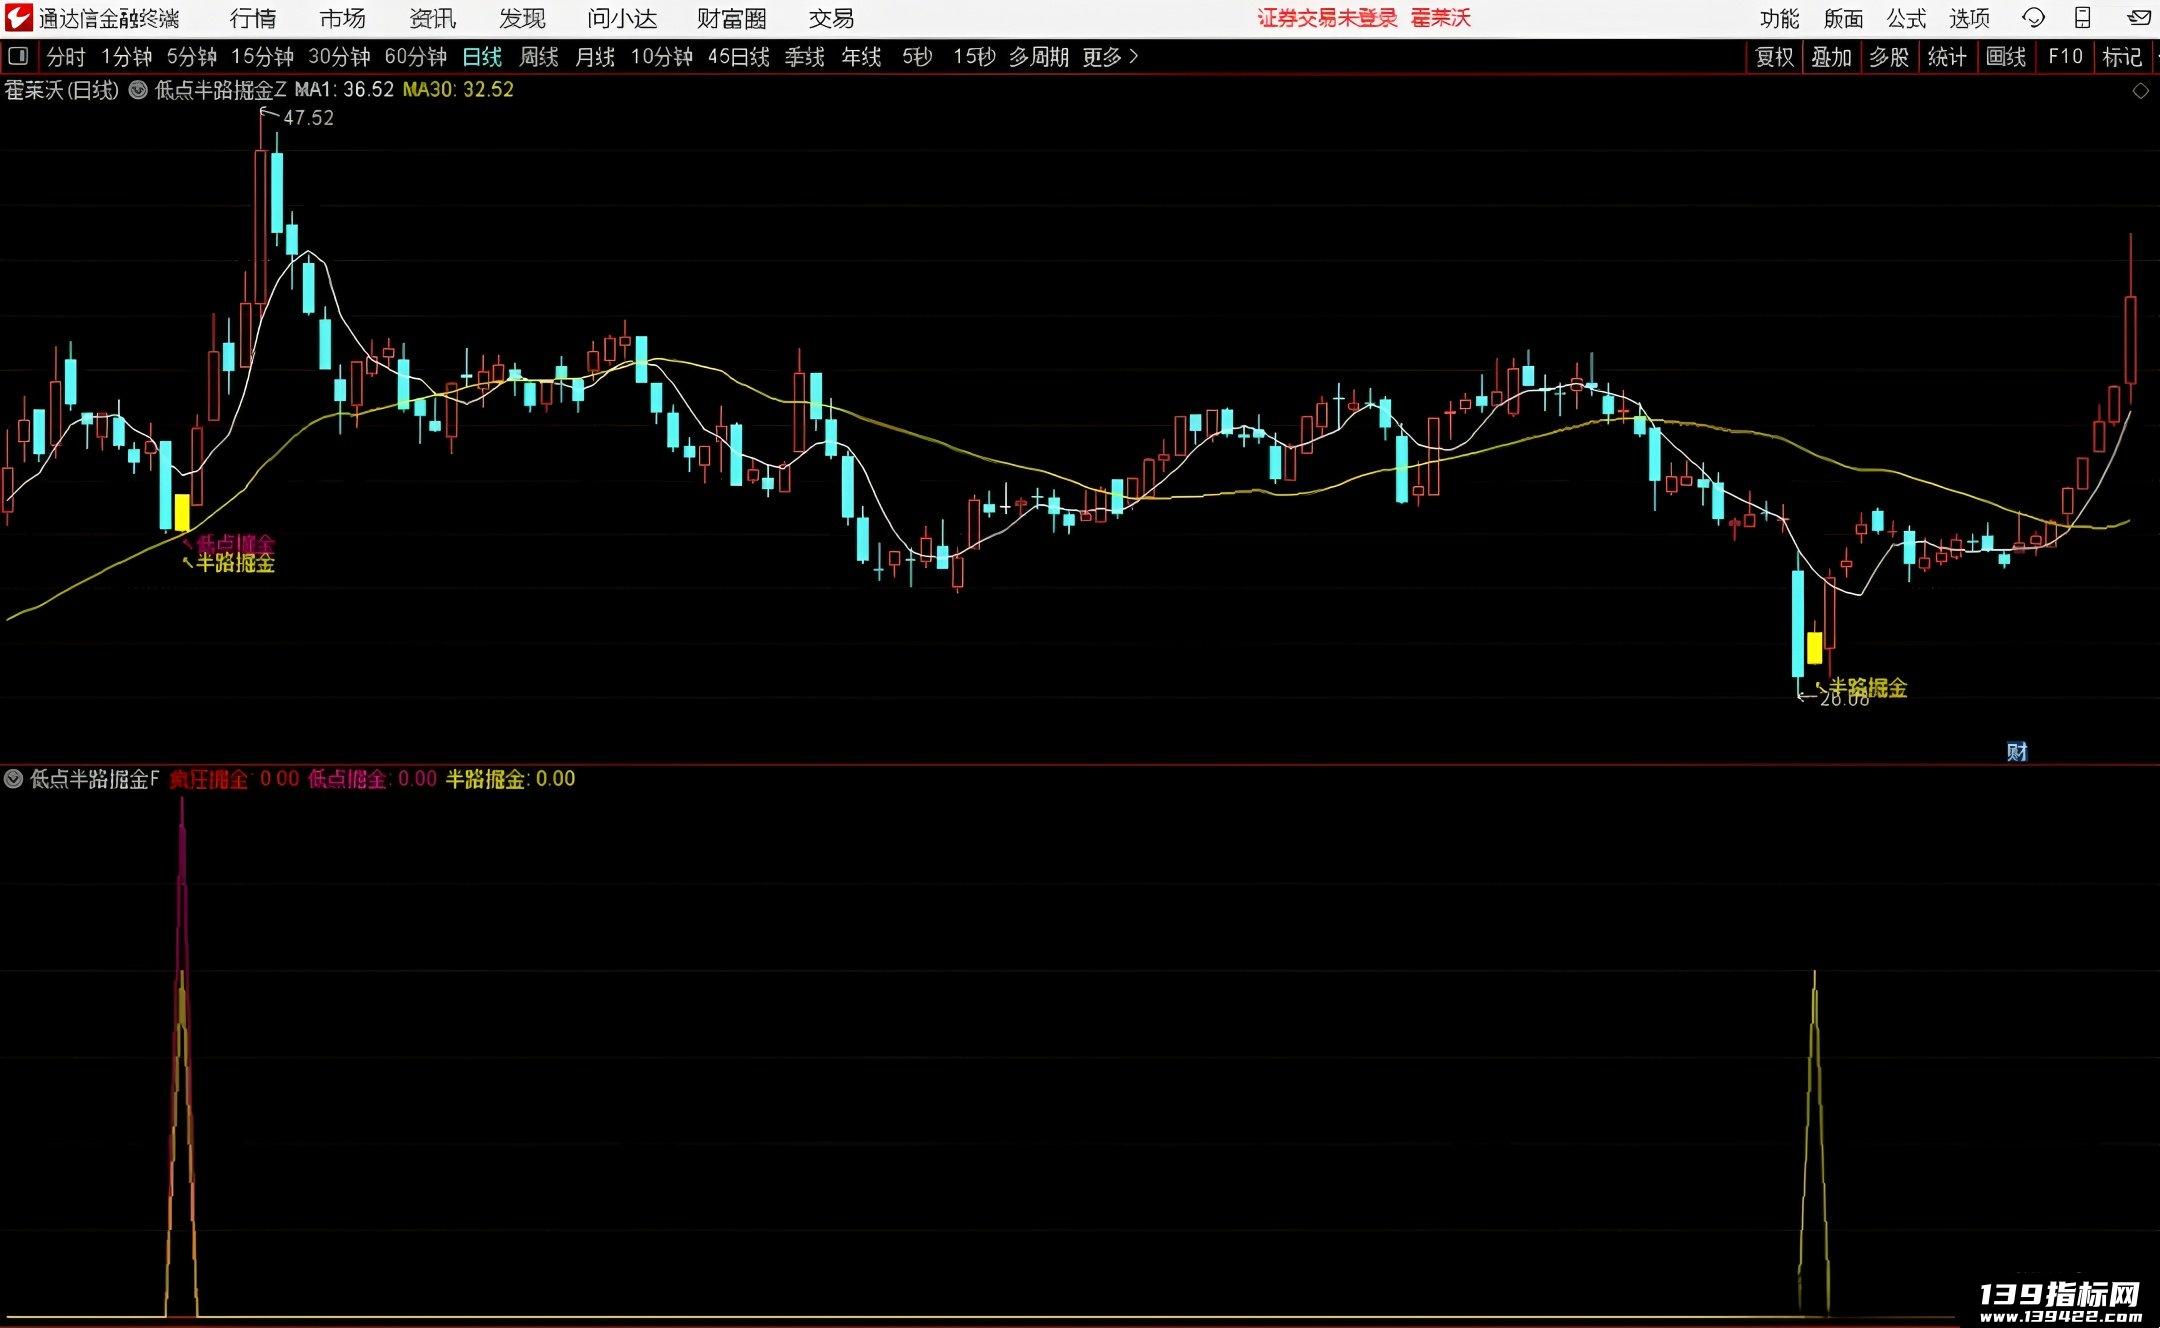Collapse the 低点半路掘金F sub-indicator chevron

point(14,778)
